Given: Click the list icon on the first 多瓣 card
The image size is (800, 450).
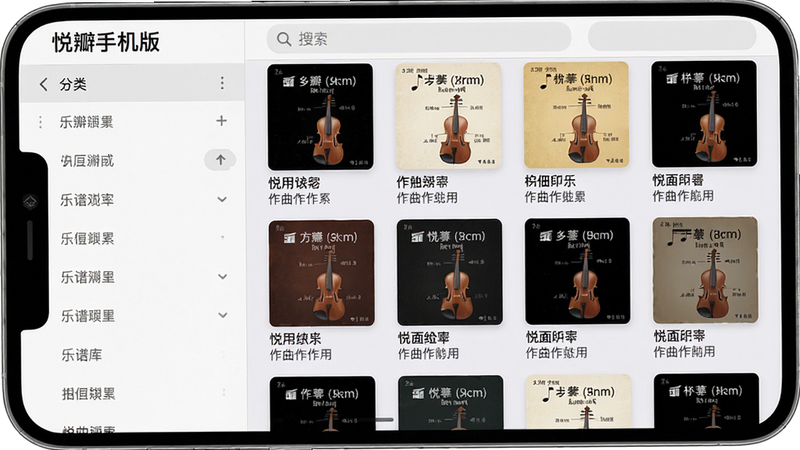Looking at the screenshot, I should tap(289, 82).
